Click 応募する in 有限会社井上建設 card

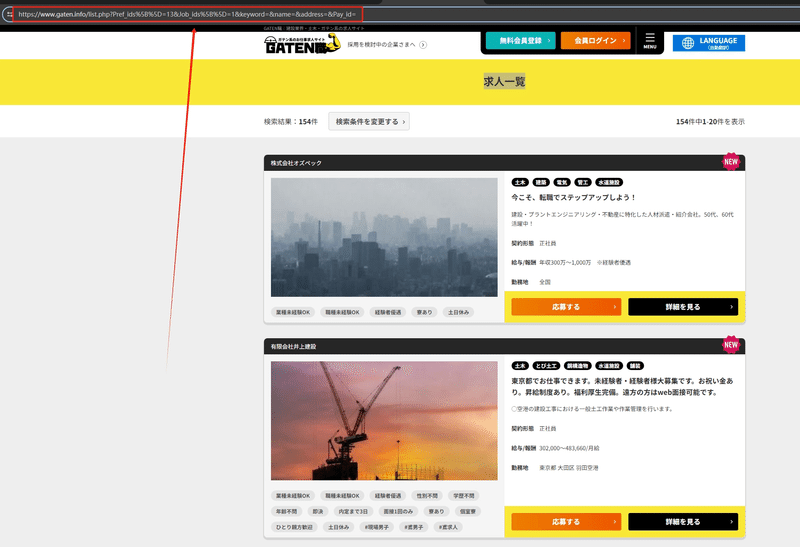566,521
